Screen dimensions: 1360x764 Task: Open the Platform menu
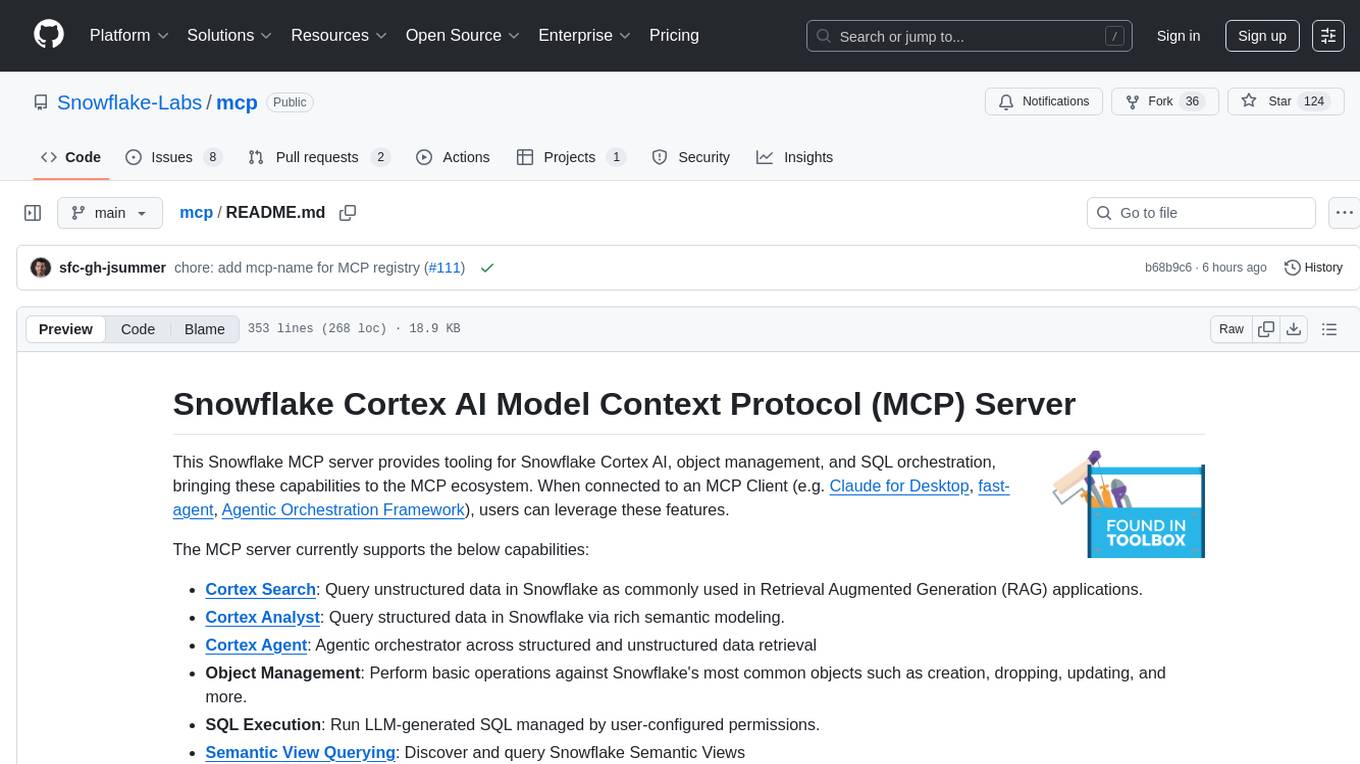(x=129, y=35)
